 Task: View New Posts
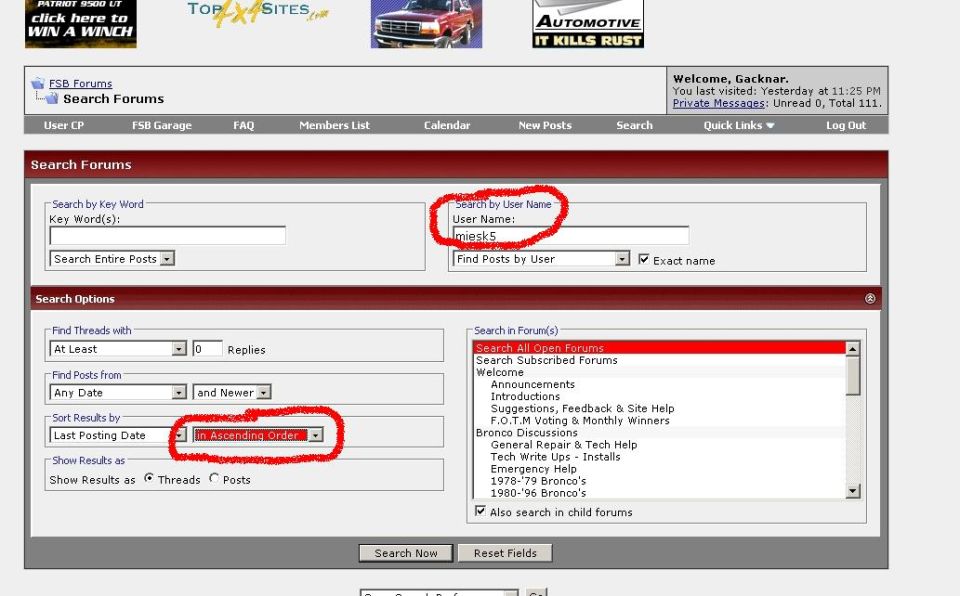545,125
